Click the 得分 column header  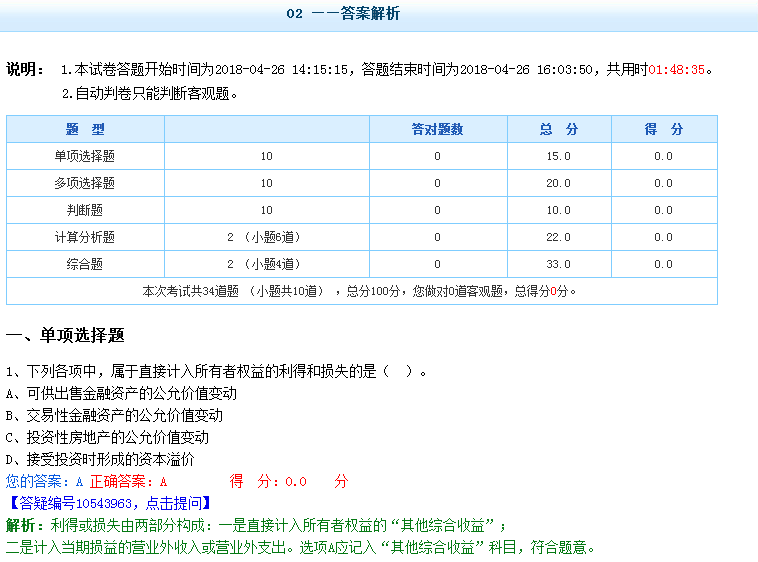664,129
